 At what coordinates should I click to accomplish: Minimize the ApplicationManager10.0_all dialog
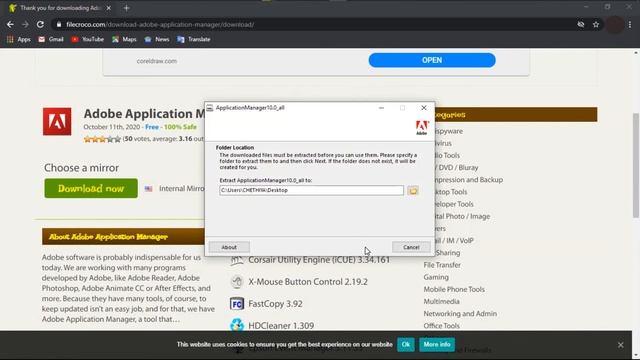[381, 108]
